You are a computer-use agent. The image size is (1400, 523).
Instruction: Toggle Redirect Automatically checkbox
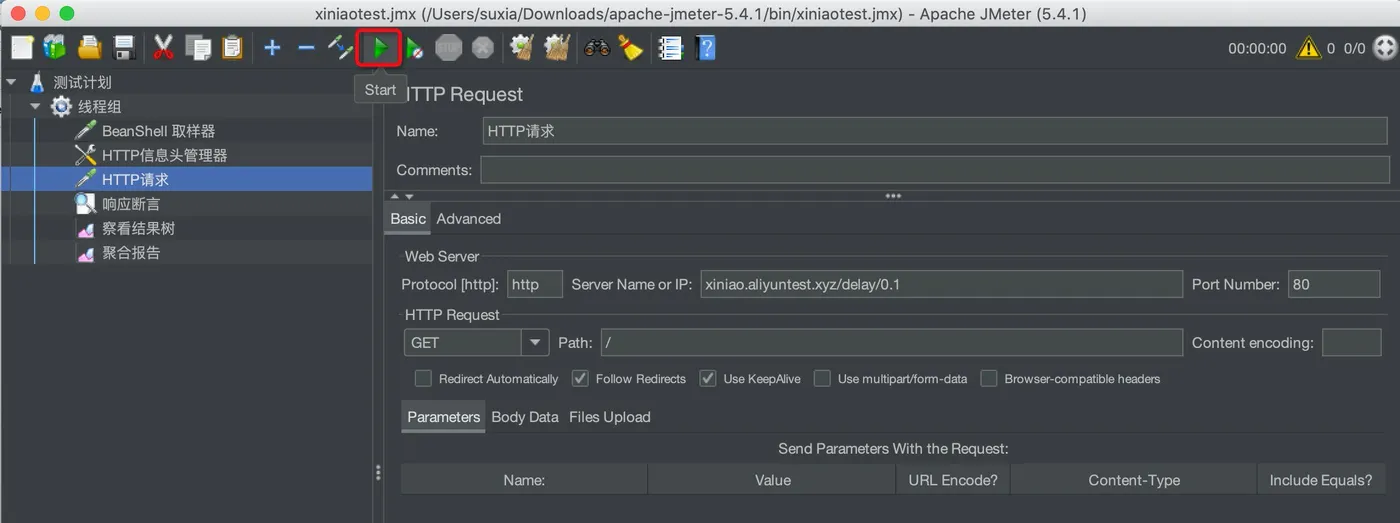point(423,378)
